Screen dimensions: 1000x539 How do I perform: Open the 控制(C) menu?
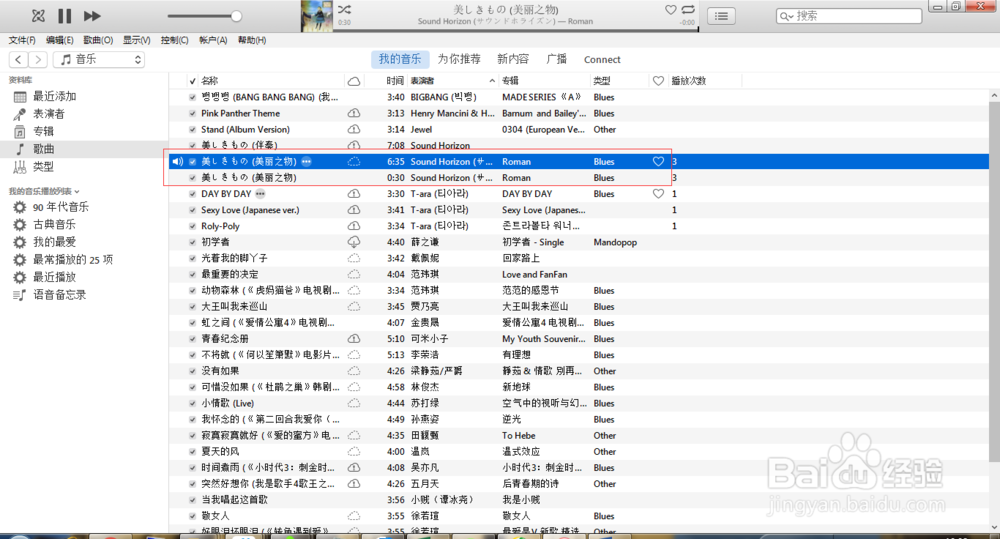click(x=175, y=40)
